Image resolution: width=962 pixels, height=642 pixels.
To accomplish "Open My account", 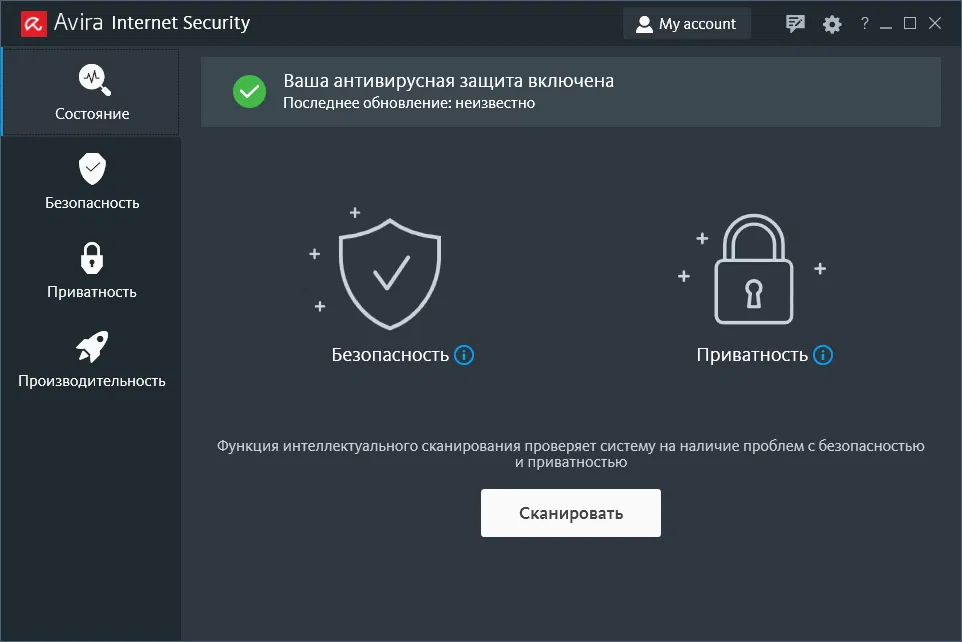I will tap(686, 24).
